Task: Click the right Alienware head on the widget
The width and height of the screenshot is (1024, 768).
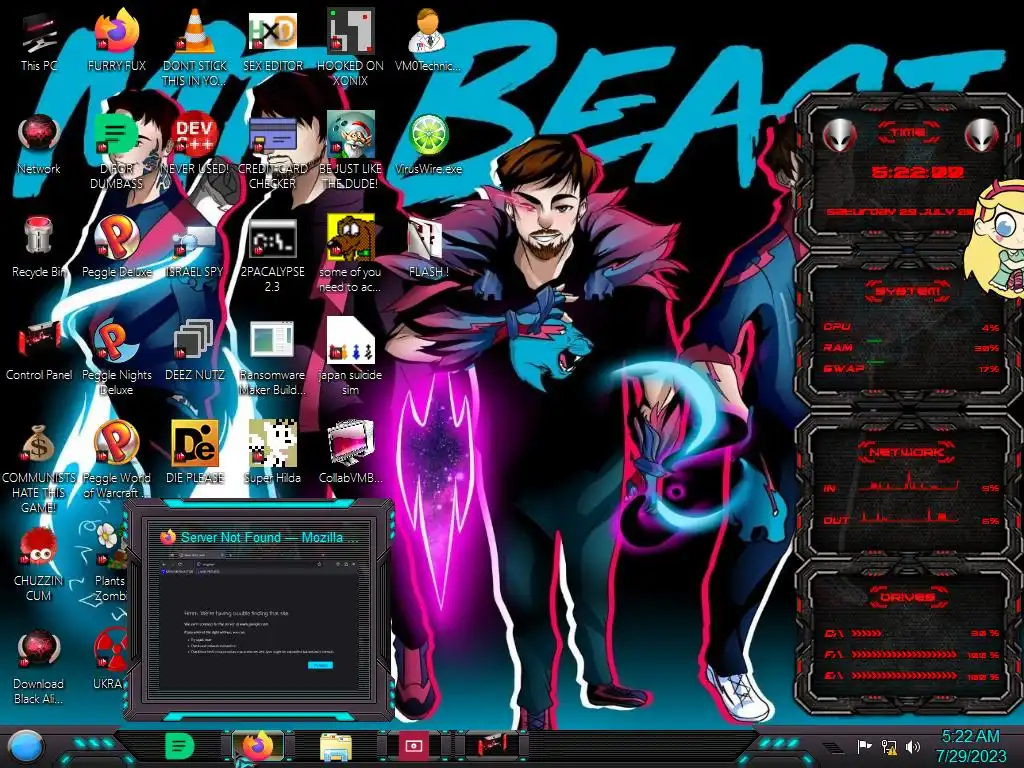Action: [982, 136]
